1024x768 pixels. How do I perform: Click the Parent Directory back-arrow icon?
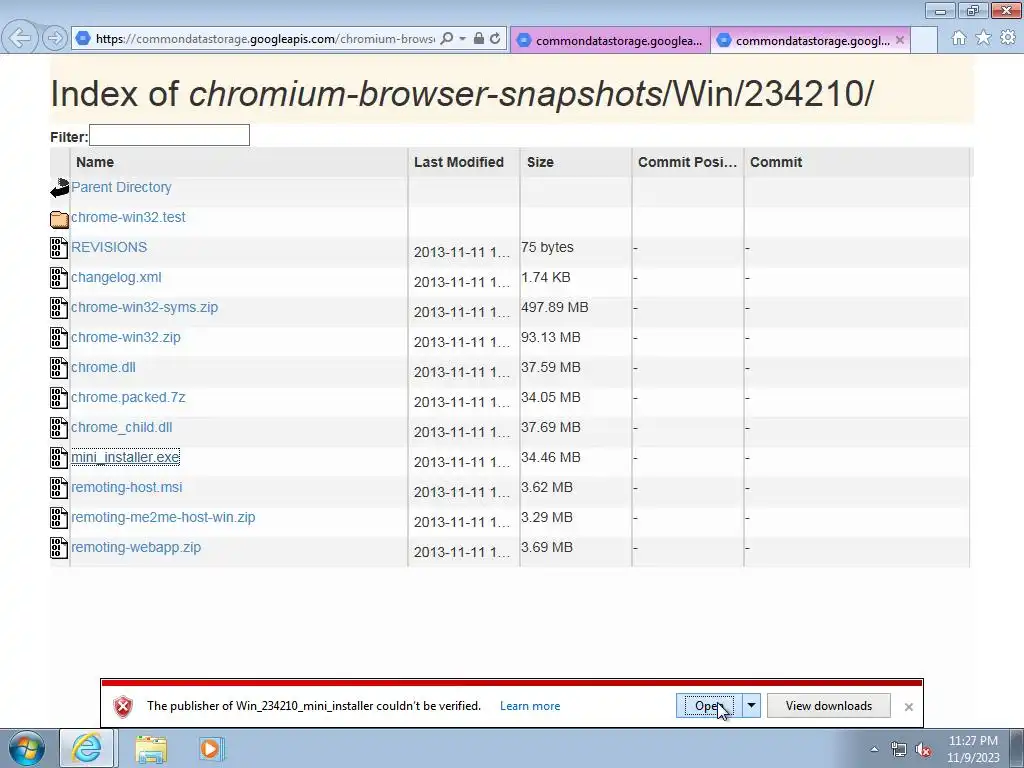point(59,188)
